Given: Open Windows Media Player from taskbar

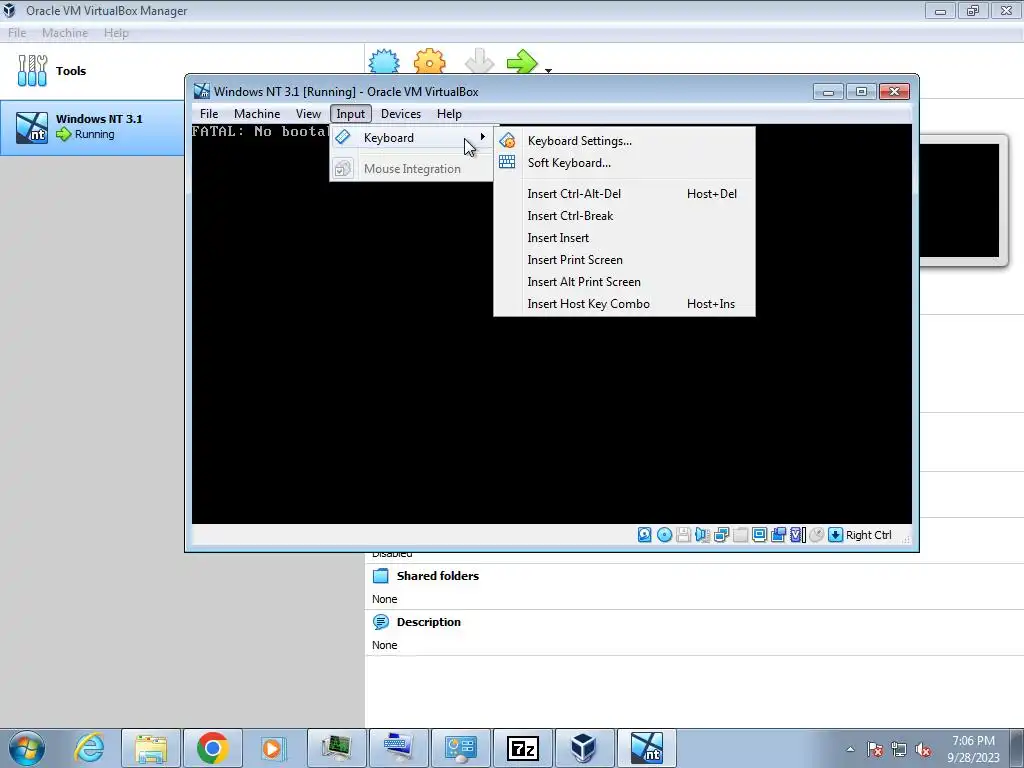Looking at the screenshot, I should 272,748.
